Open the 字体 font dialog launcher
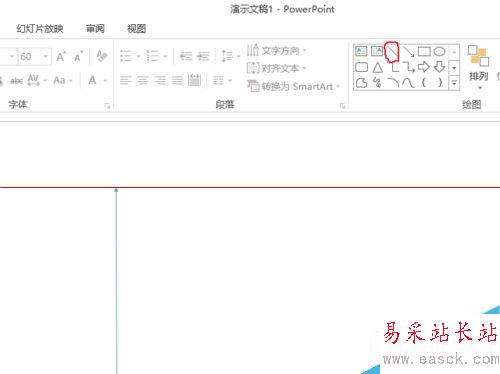This screenshot has height=374, width=500. [x=107, y=106]
